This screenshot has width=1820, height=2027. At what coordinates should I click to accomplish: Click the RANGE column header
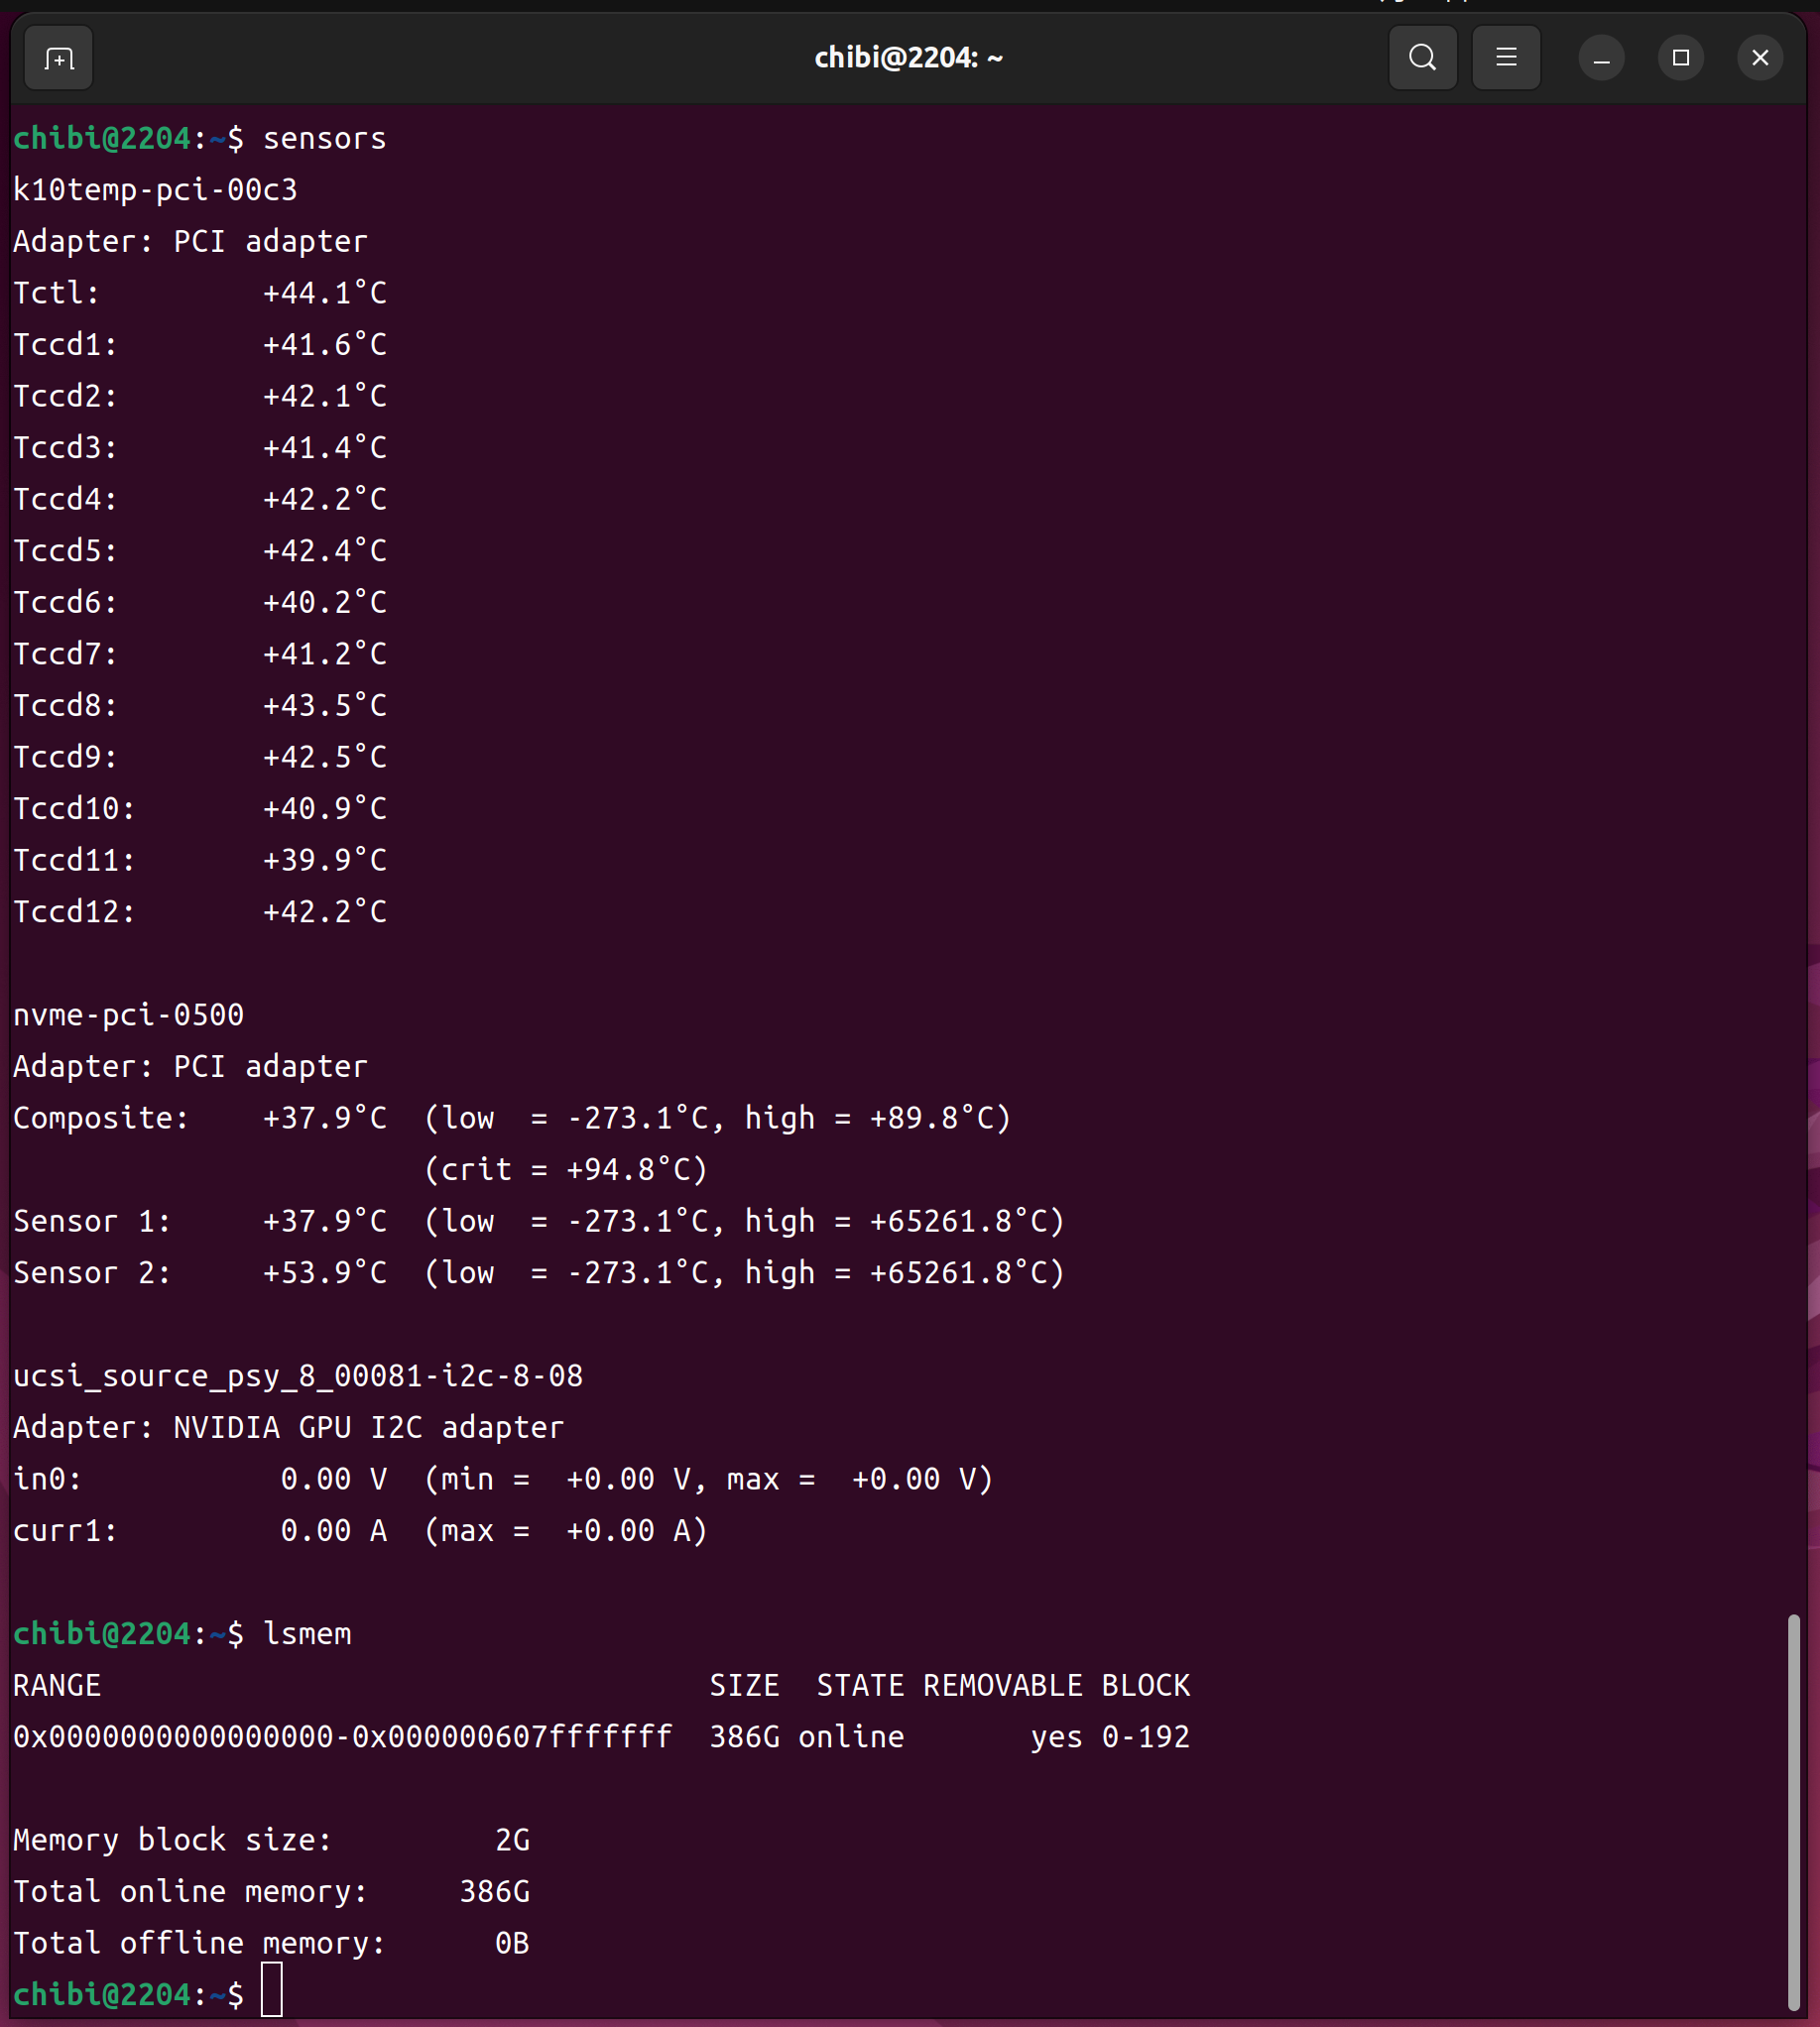tap(57, 1686)
